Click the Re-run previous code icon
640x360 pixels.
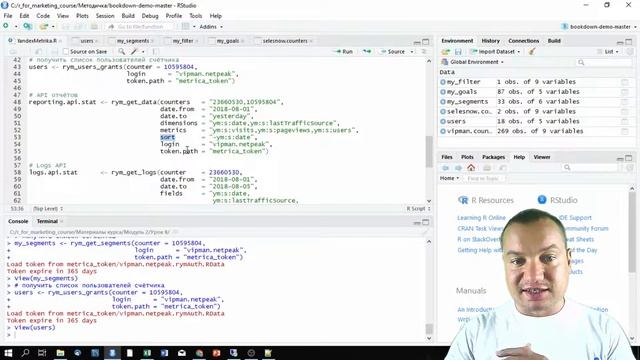[x=367, y=51]
